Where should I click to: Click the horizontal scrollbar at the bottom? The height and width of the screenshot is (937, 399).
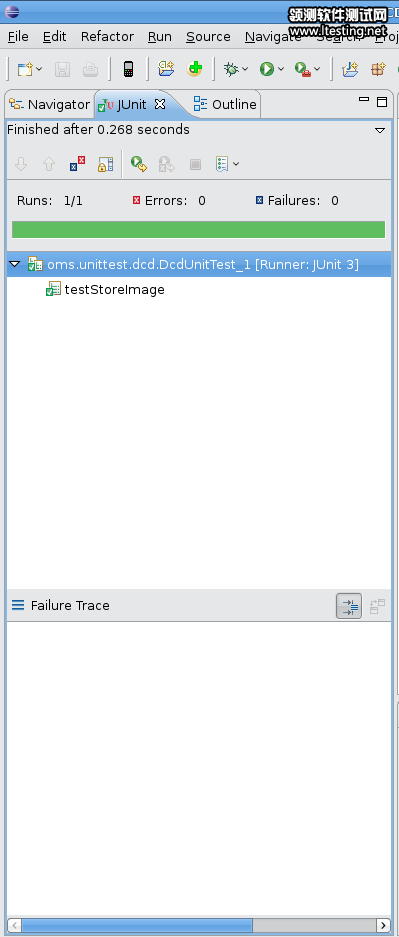(x=200, y=925)
